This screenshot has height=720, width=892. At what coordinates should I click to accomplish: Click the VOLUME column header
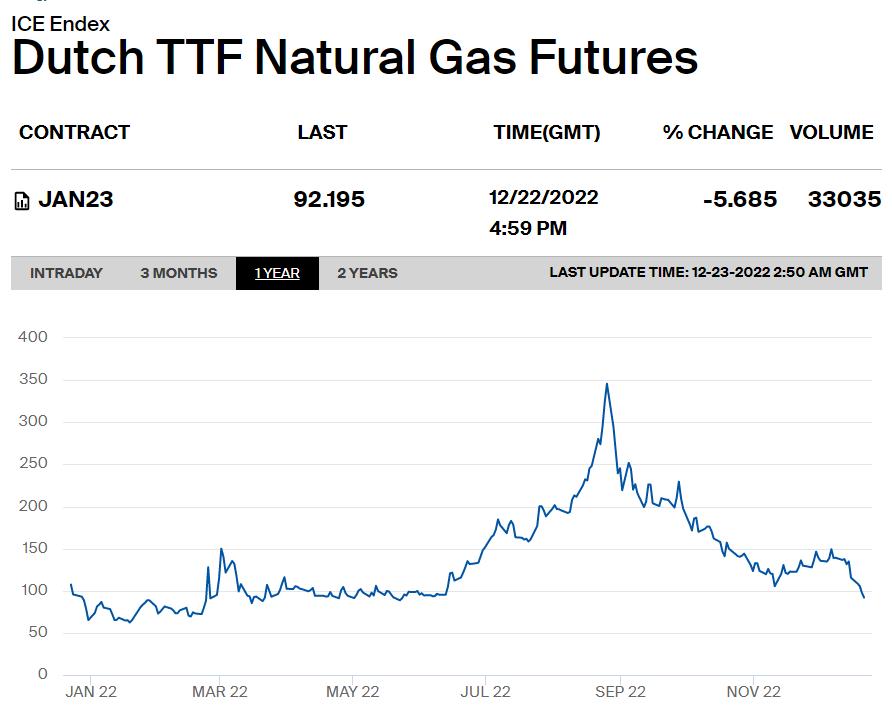[x=832, y=132]
